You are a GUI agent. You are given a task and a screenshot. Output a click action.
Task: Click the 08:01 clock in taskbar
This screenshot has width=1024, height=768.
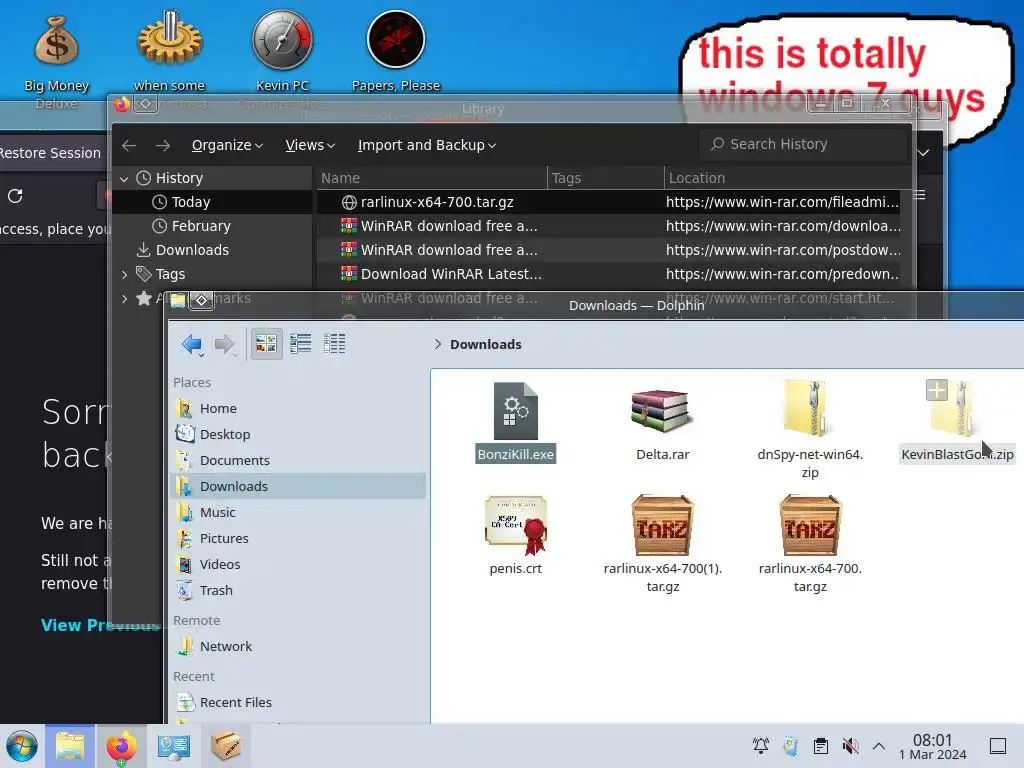click(x=933, y=746)
